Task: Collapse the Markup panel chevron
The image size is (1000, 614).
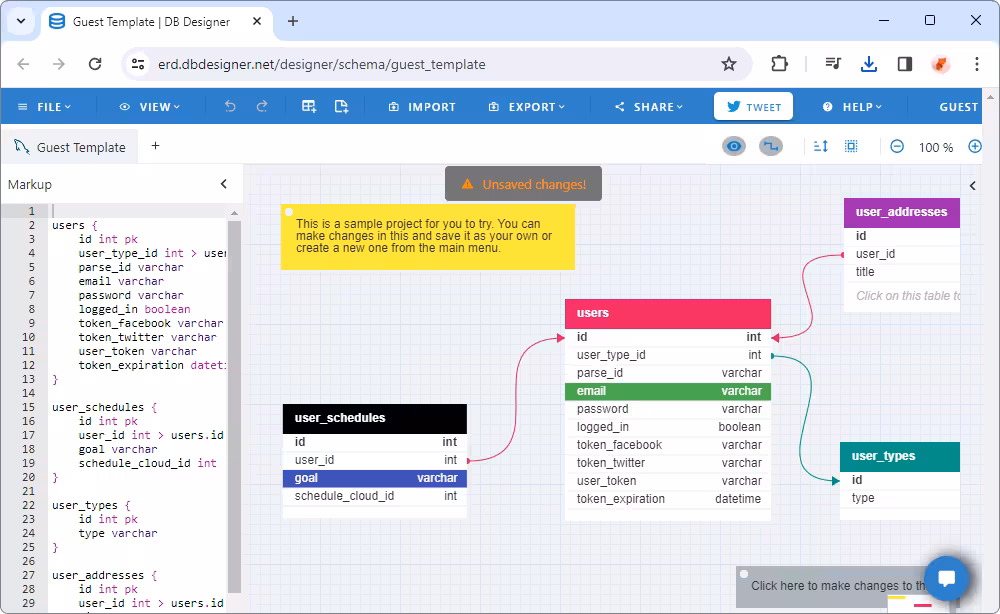Action: click(x=224, y=184)
